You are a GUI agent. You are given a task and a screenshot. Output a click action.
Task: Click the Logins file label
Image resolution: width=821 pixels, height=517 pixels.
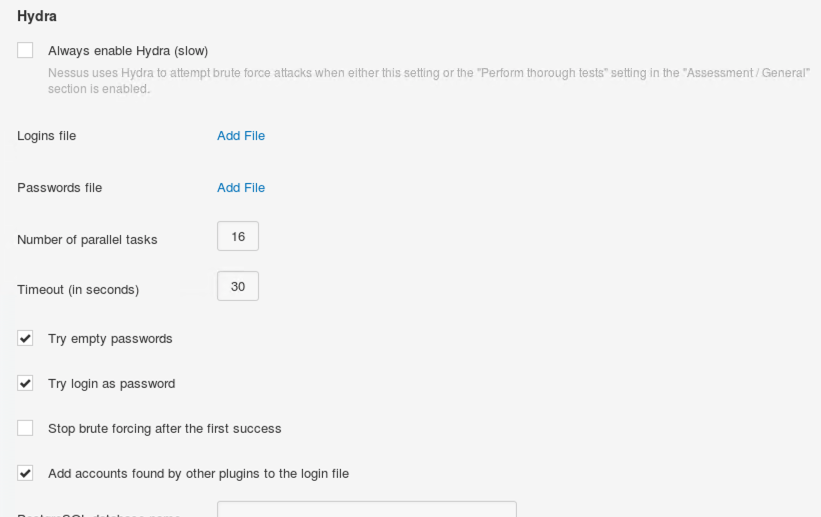pyautogui.click(x=46, y=136)
